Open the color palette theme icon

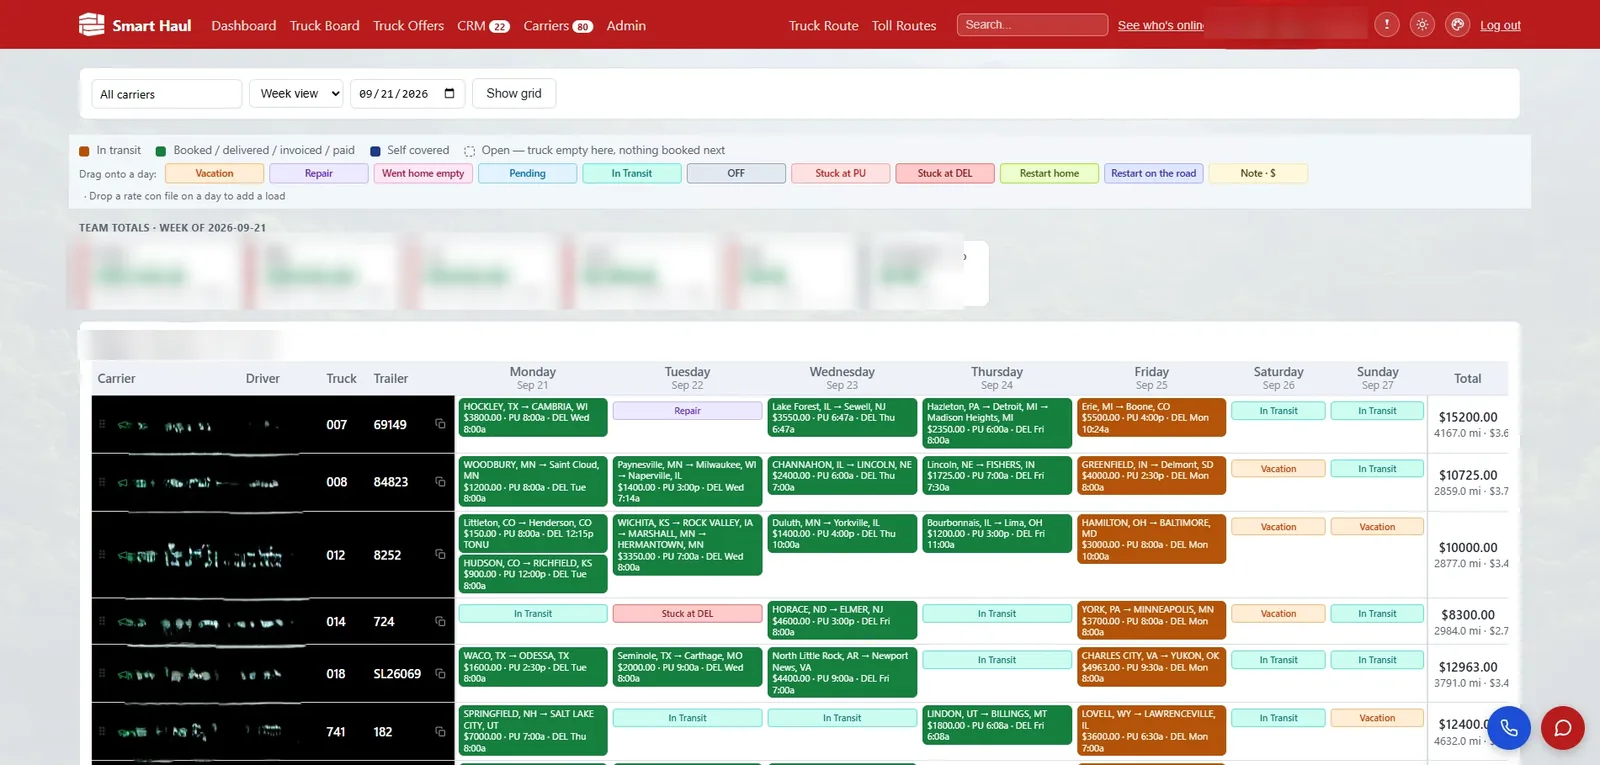coord(1458,25)
